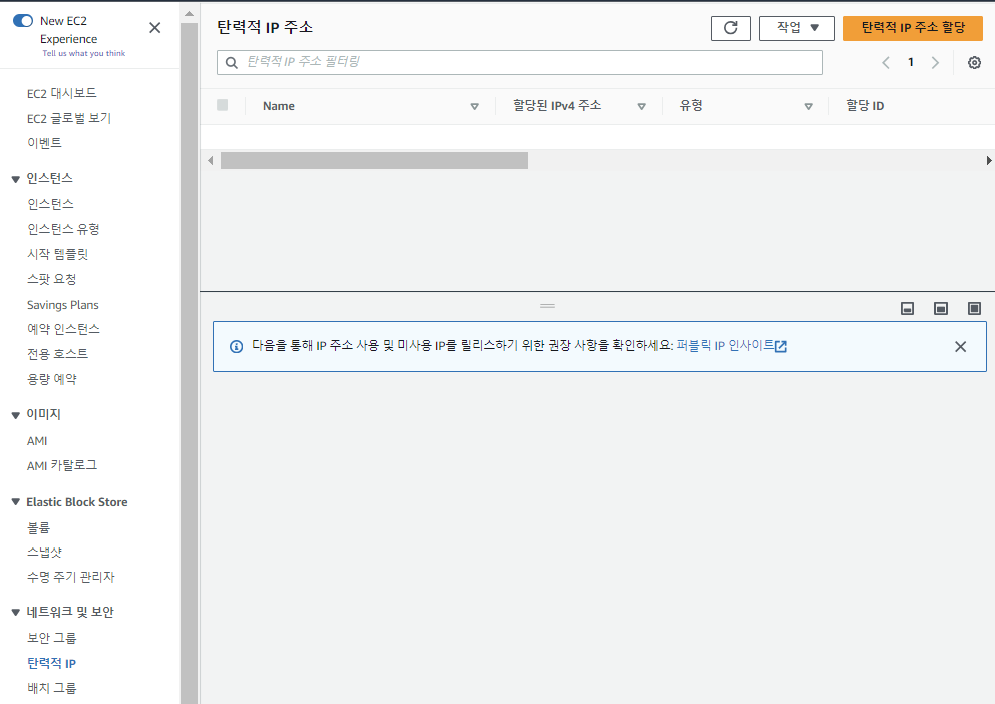The width and height of the screenshot is (995, 704).
Task: Sort by 할당된 IPv4 주소 column arrow
Action: (642, 107)
